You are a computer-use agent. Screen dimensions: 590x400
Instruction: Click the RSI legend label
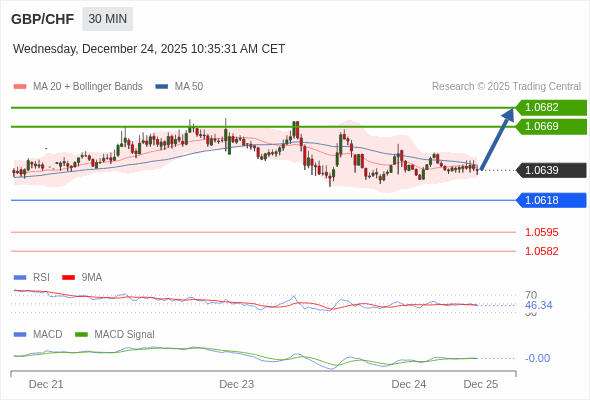pyautogui.click(x=41, y=278)
